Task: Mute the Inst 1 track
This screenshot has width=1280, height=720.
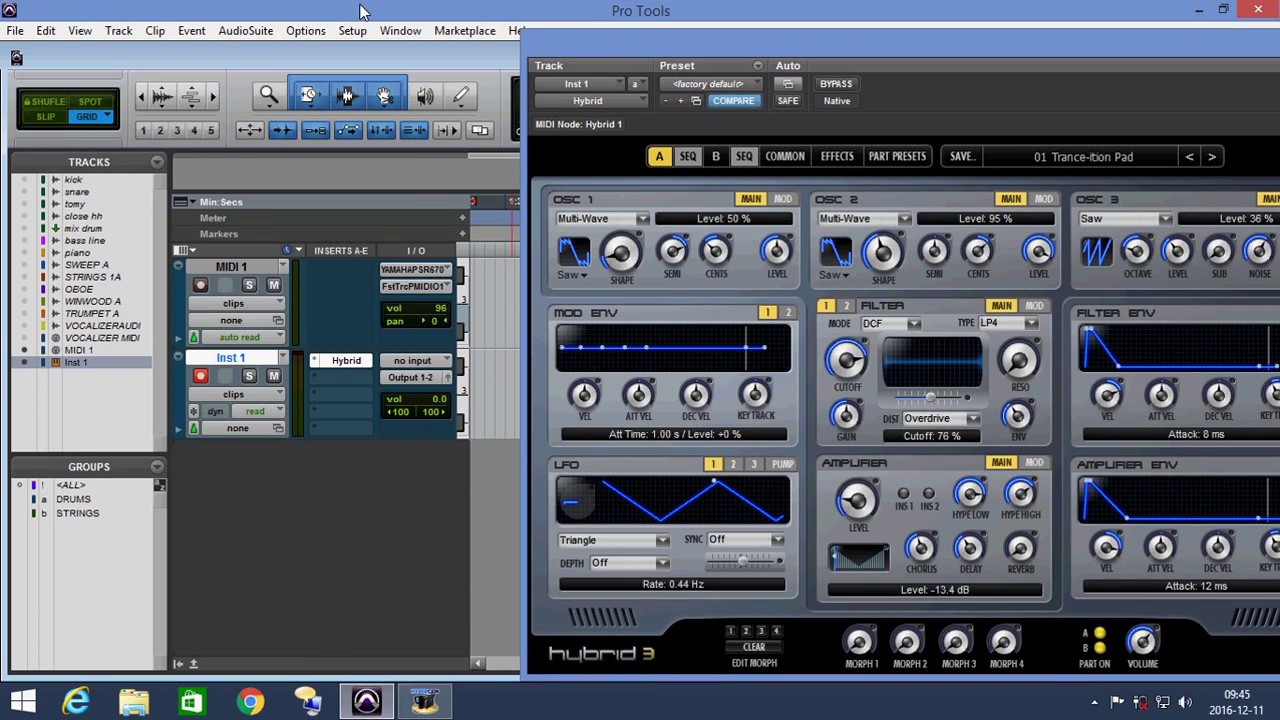Action: [273, 376]
